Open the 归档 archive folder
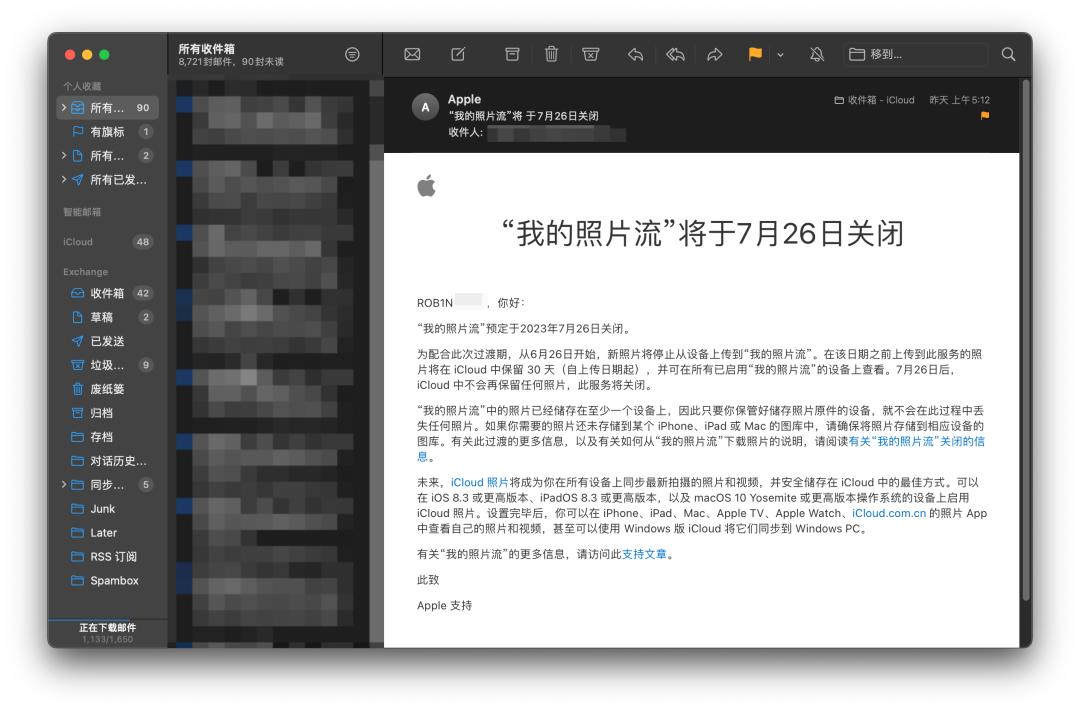The image size is (1080, 711). tap(107, 413)
